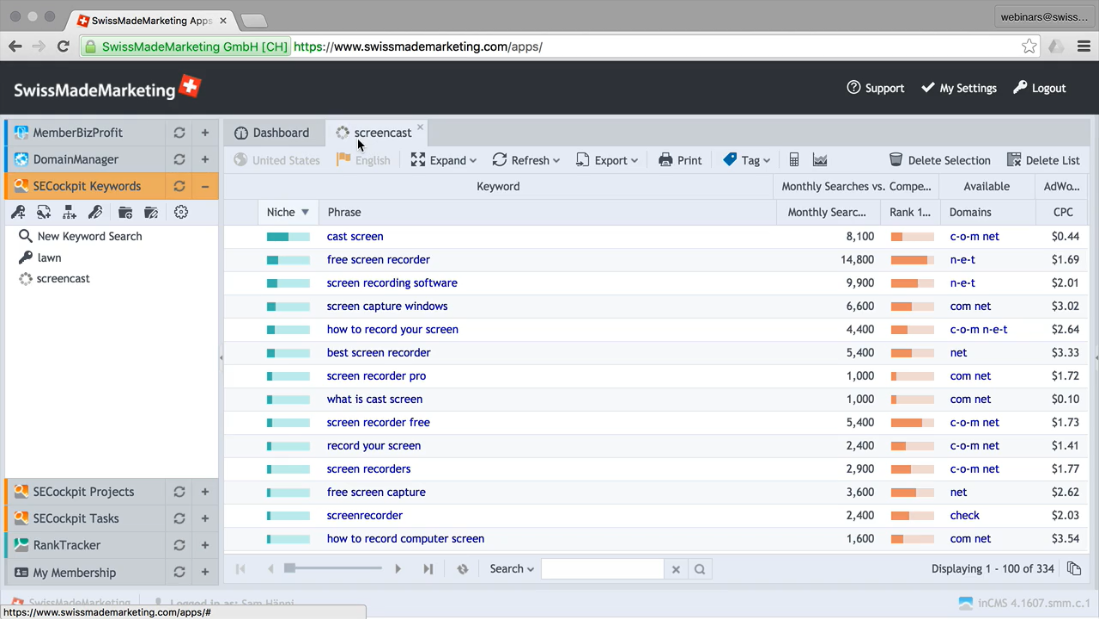Click the chart graph icon in the toolbar
This screenshot has width=1099, height=619.
coord(820,160)
